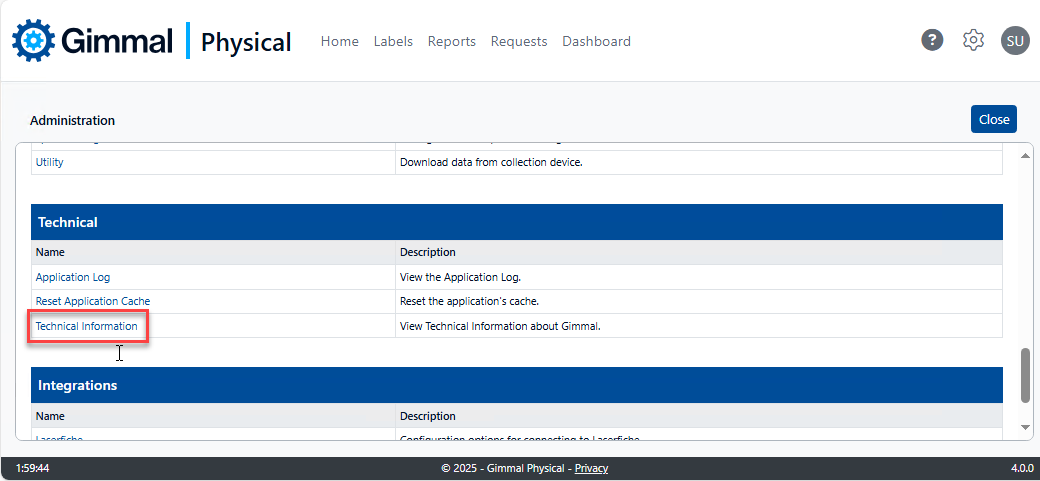This screenshot has width=1040, height=481.
Task: Open the Reports menu
Action: point(452,41)
